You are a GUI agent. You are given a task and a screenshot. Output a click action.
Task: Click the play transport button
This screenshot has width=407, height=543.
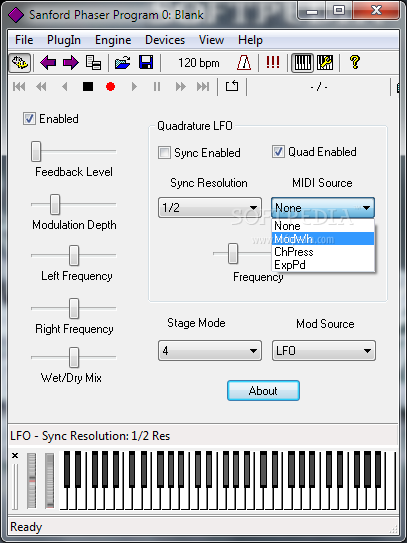tap(134, 87)
